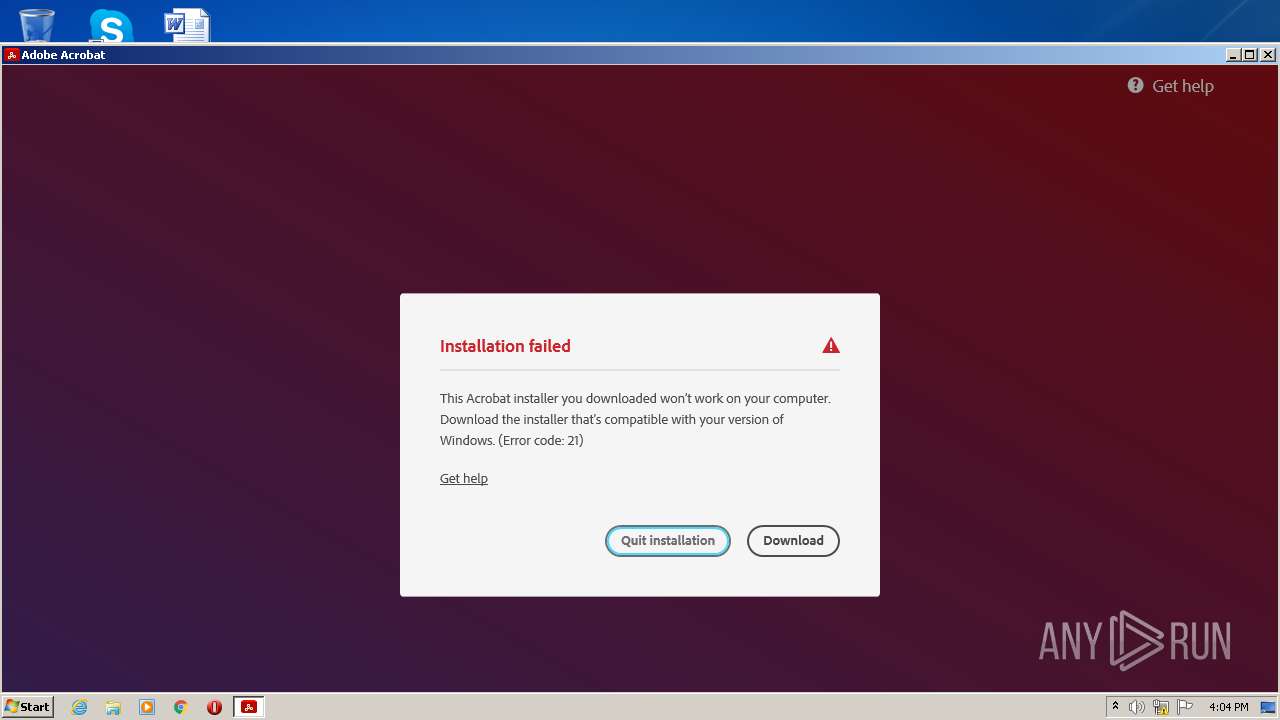The height and width of the screenshot is (720, 1280).
Task: Open the File Explorer taskbar icon
Action: pyautogui.click(x=113, y=707)
